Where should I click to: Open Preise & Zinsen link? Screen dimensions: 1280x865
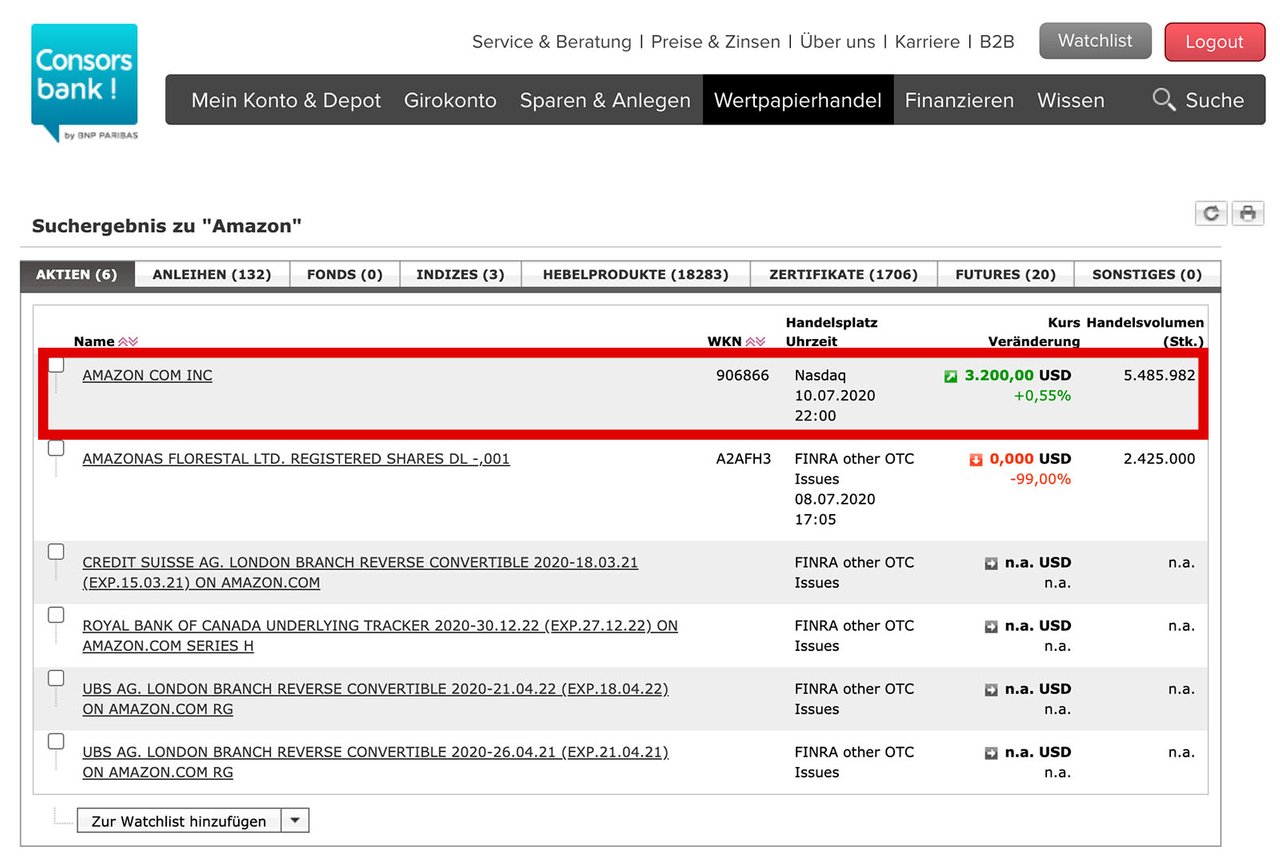pyautogui.click(x=715, y=42)
